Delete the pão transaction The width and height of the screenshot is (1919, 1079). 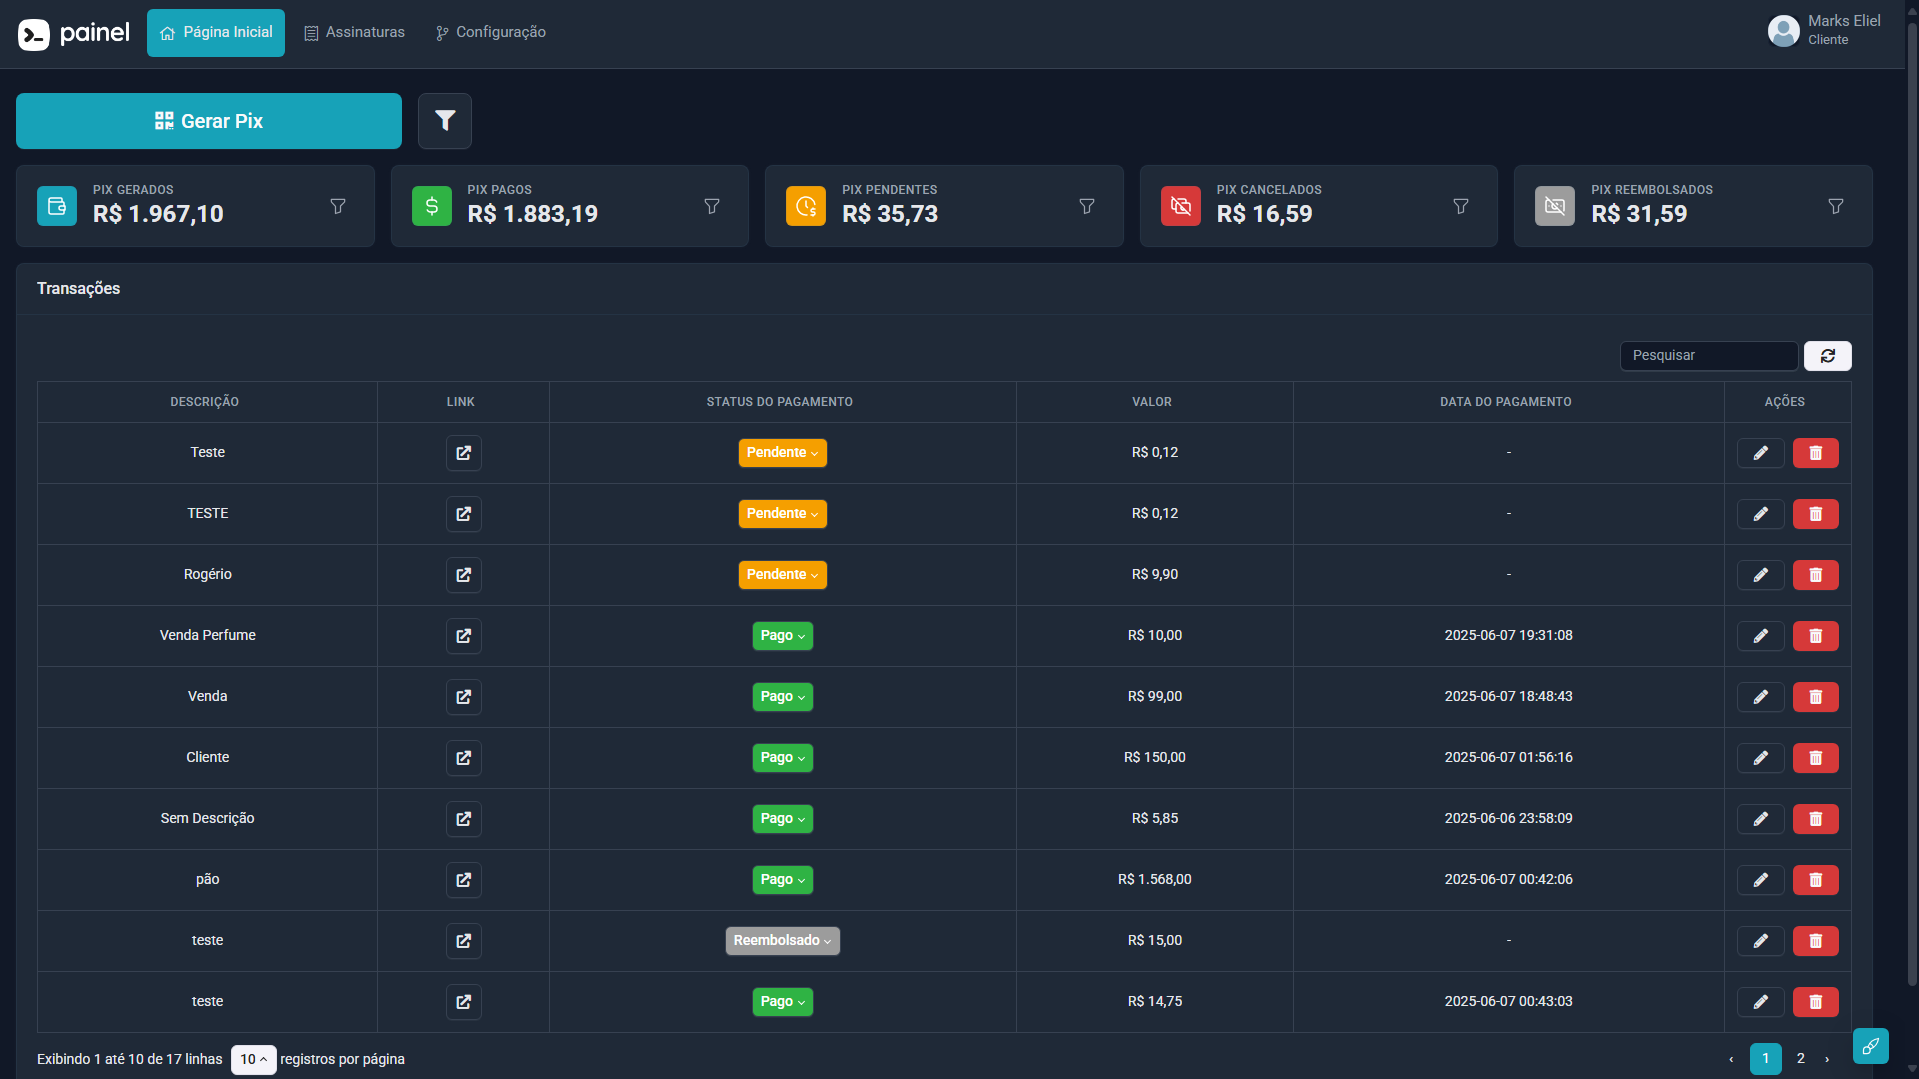[x=1815, y=880]
